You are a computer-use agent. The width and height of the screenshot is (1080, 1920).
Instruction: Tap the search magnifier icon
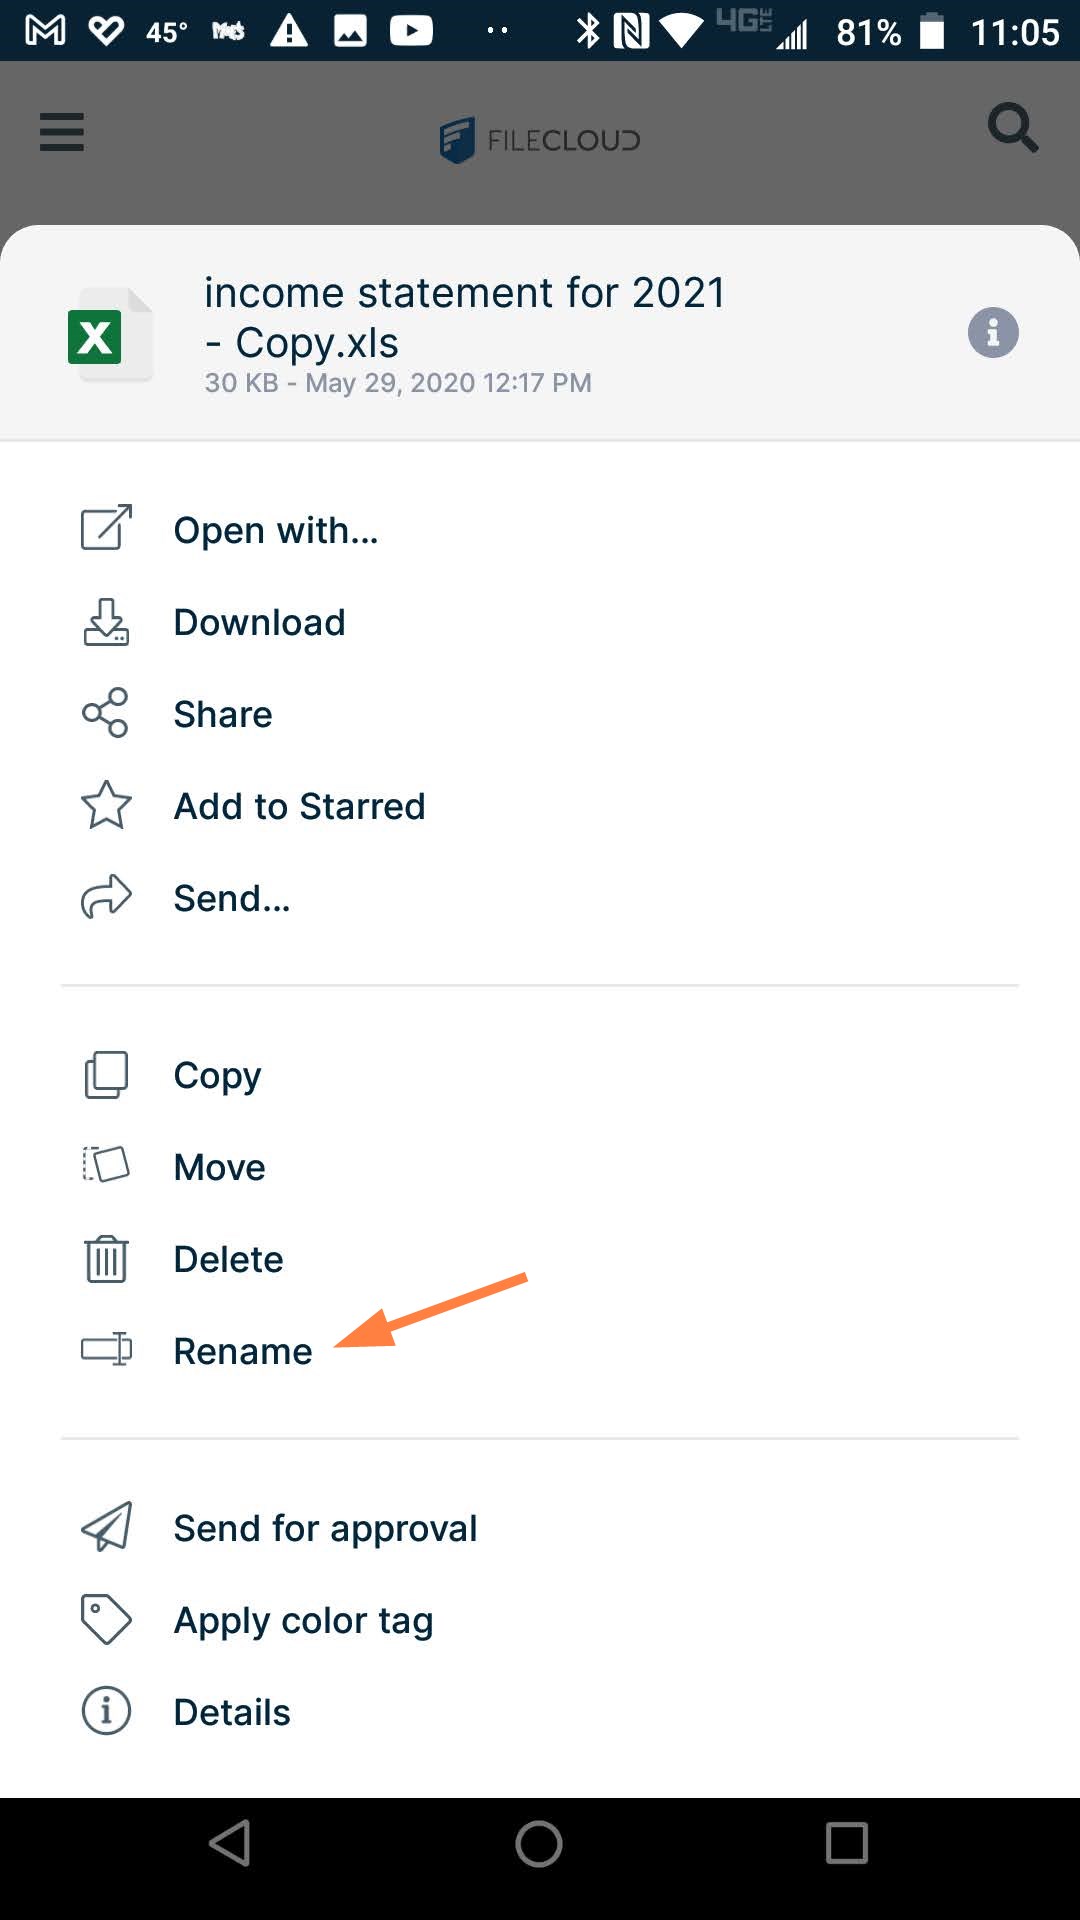pyautogui.click(x=1012, y=128)
